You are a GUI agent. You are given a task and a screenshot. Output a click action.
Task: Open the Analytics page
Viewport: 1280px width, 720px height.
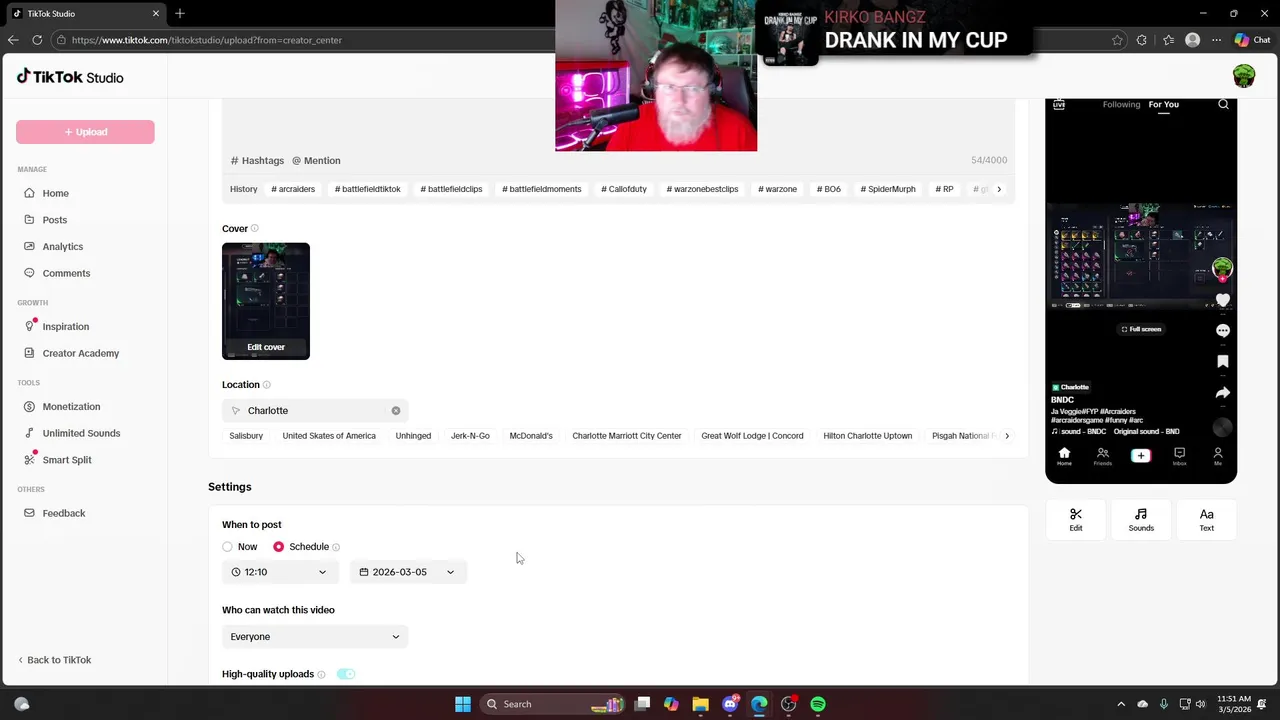pos(62,246)
